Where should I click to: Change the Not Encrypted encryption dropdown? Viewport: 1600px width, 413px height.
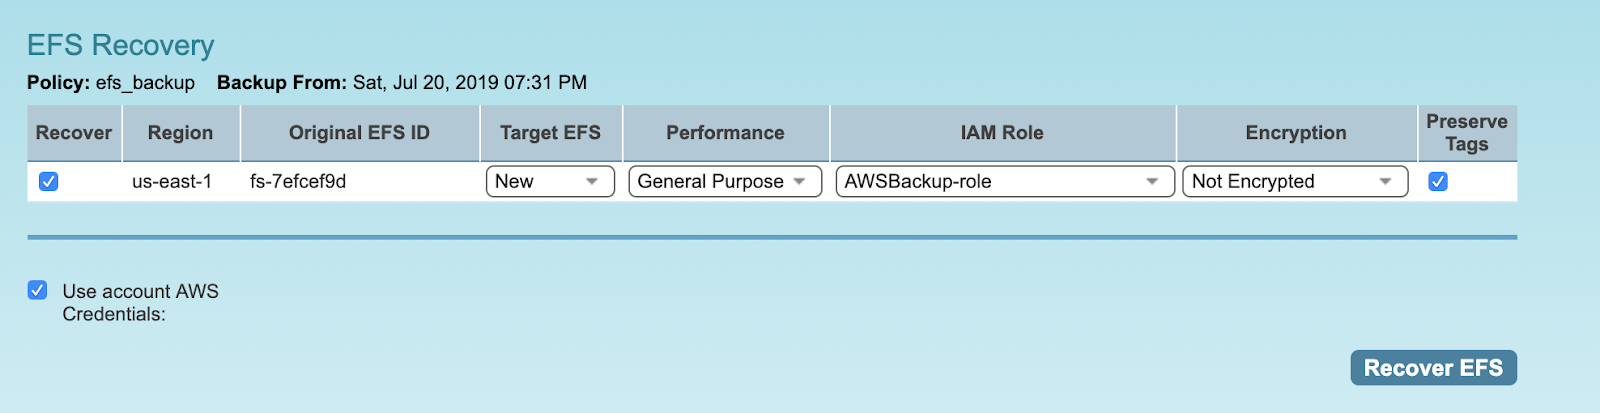[x=1295, y=181]
